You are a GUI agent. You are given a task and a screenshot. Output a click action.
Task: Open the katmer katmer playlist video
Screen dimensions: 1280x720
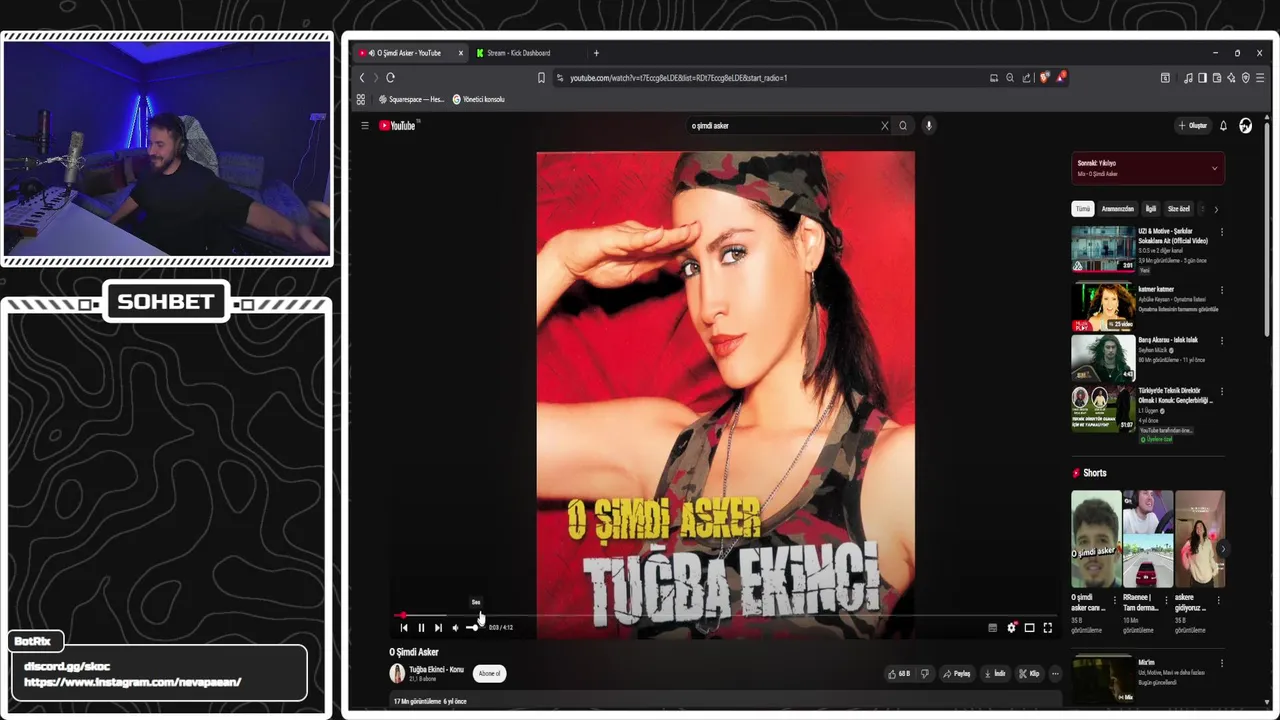(x=1103, y=307)
